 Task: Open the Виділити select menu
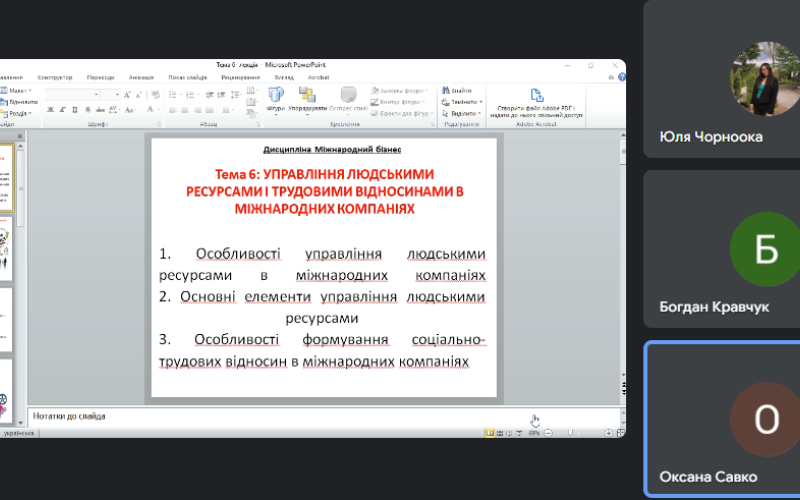tap(461, 113)
